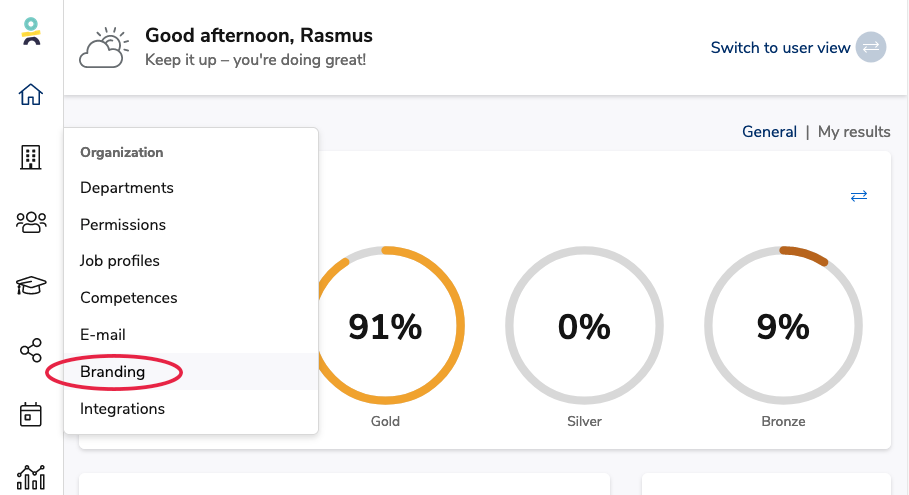909x495 pixels.
Task: Open the Home dashboard icon
Action: [31, 94]
